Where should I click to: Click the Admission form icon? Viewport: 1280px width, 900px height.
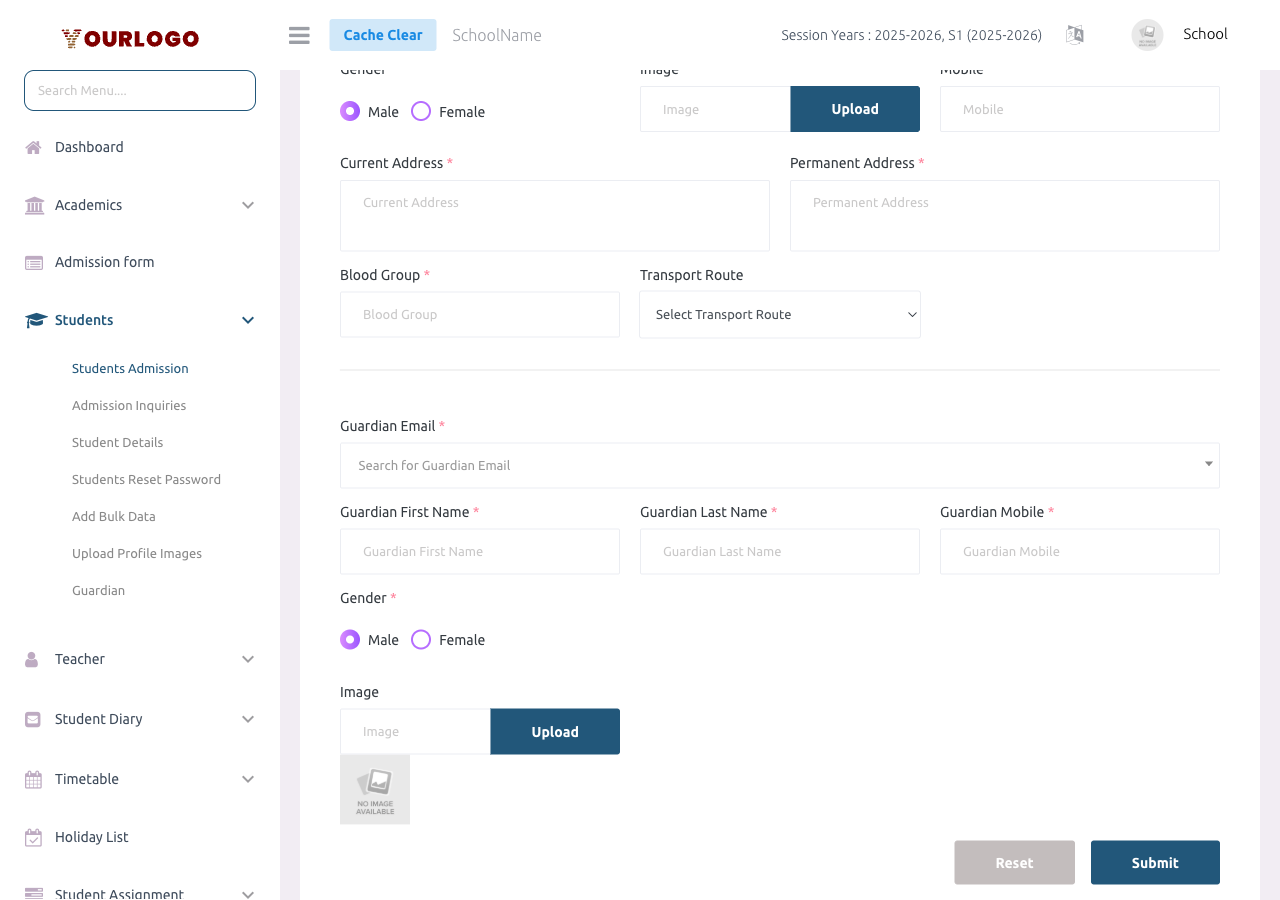[x=34, y=263]
